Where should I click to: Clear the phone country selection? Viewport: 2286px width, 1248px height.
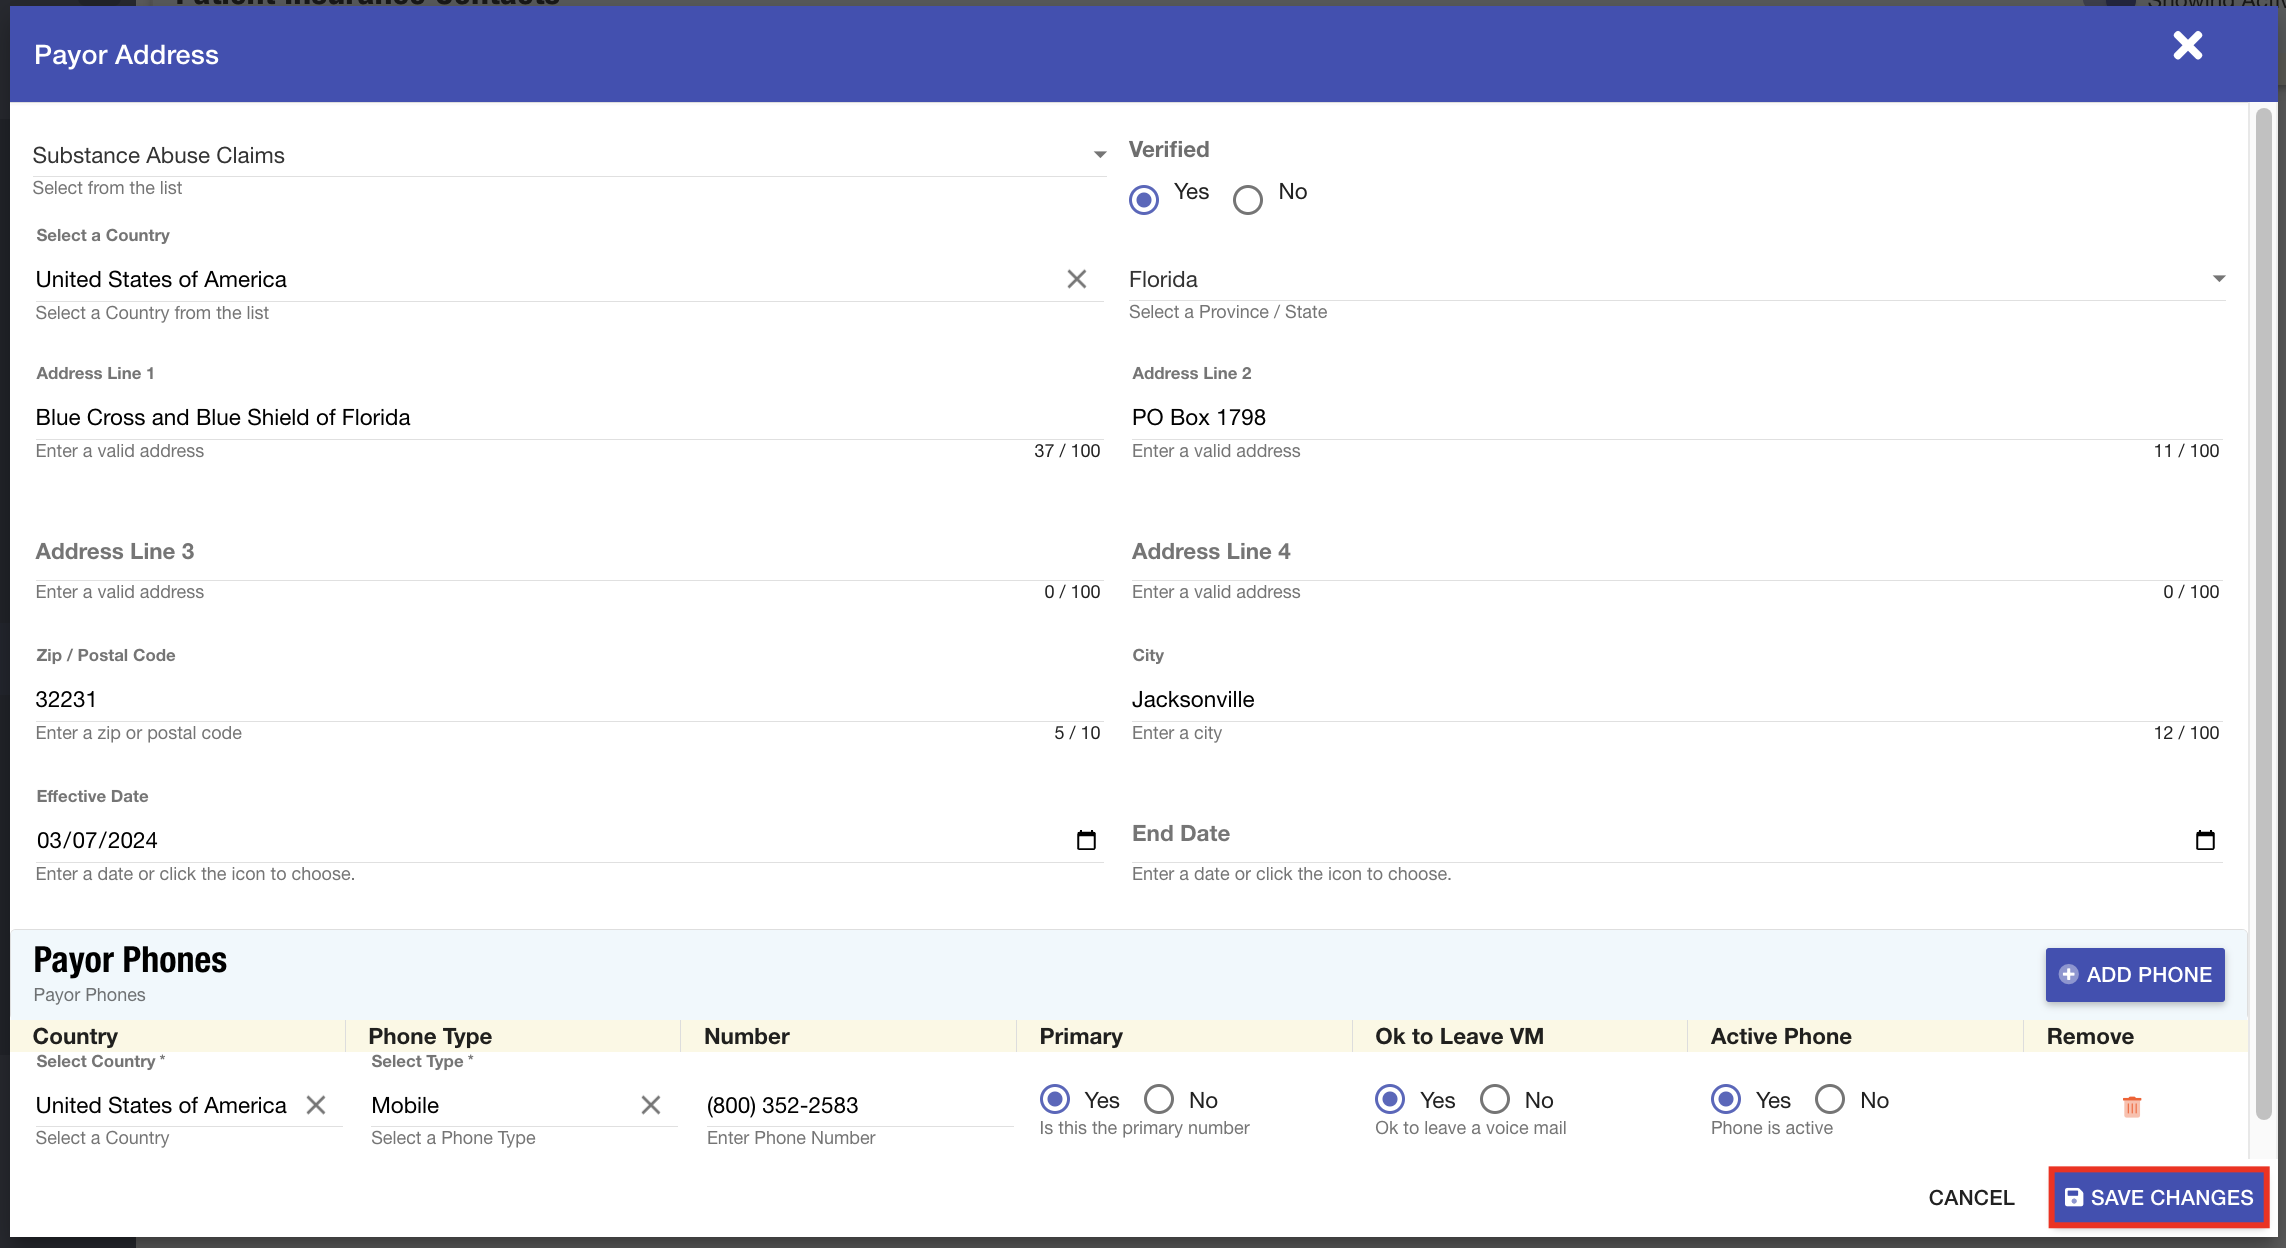click(316, 1105)
